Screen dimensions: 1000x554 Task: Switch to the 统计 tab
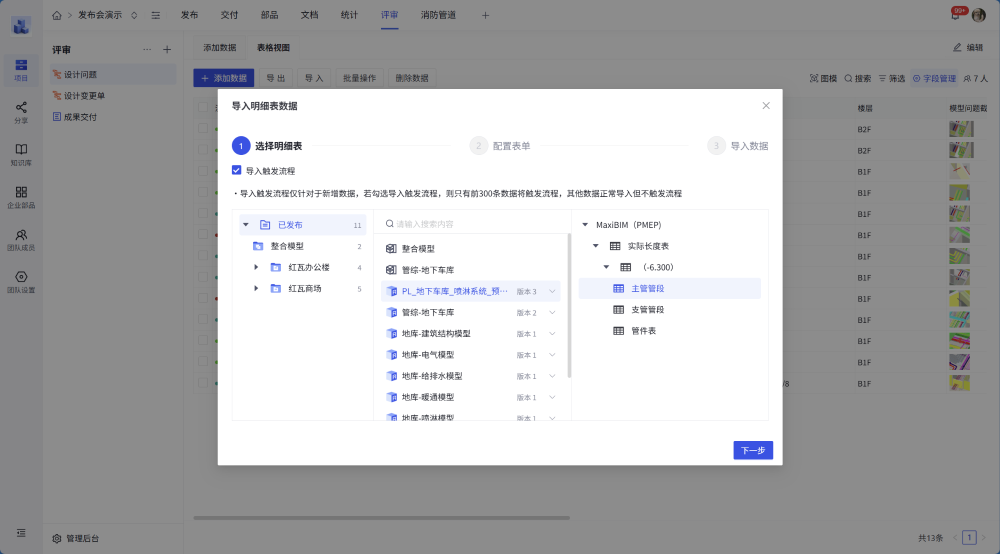coord(349,15)
